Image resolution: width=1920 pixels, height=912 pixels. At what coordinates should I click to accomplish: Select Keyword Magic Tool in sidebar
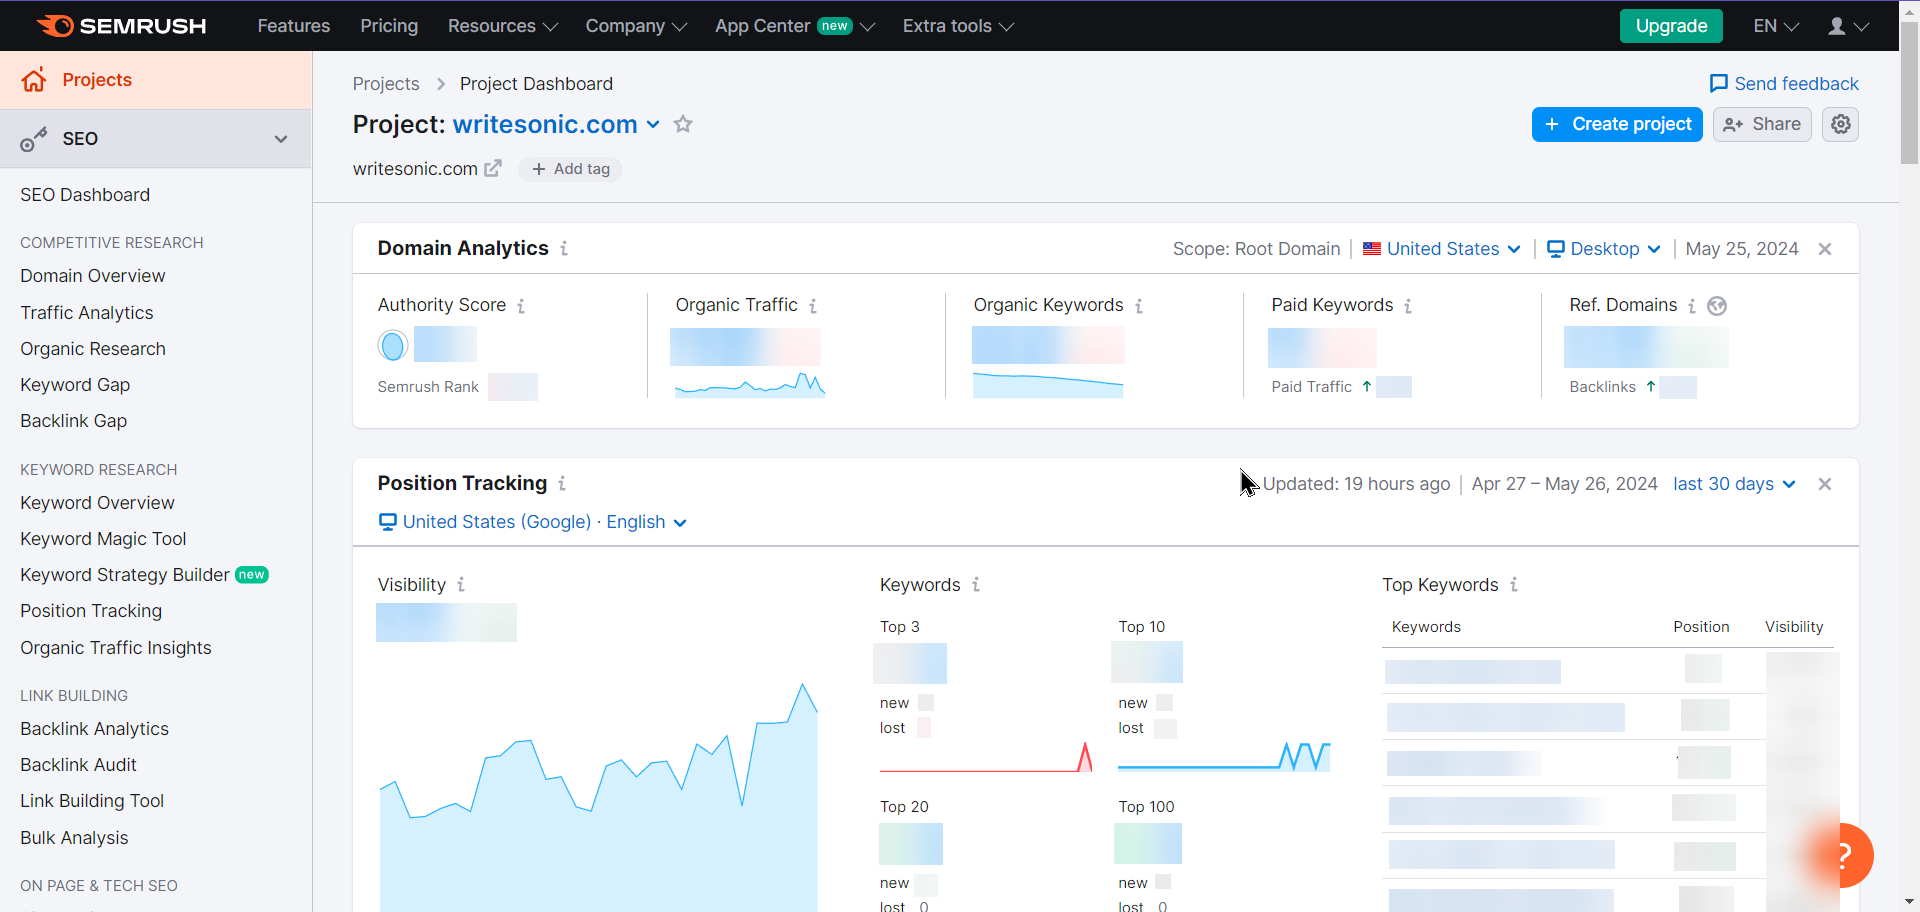coord(103,539)
